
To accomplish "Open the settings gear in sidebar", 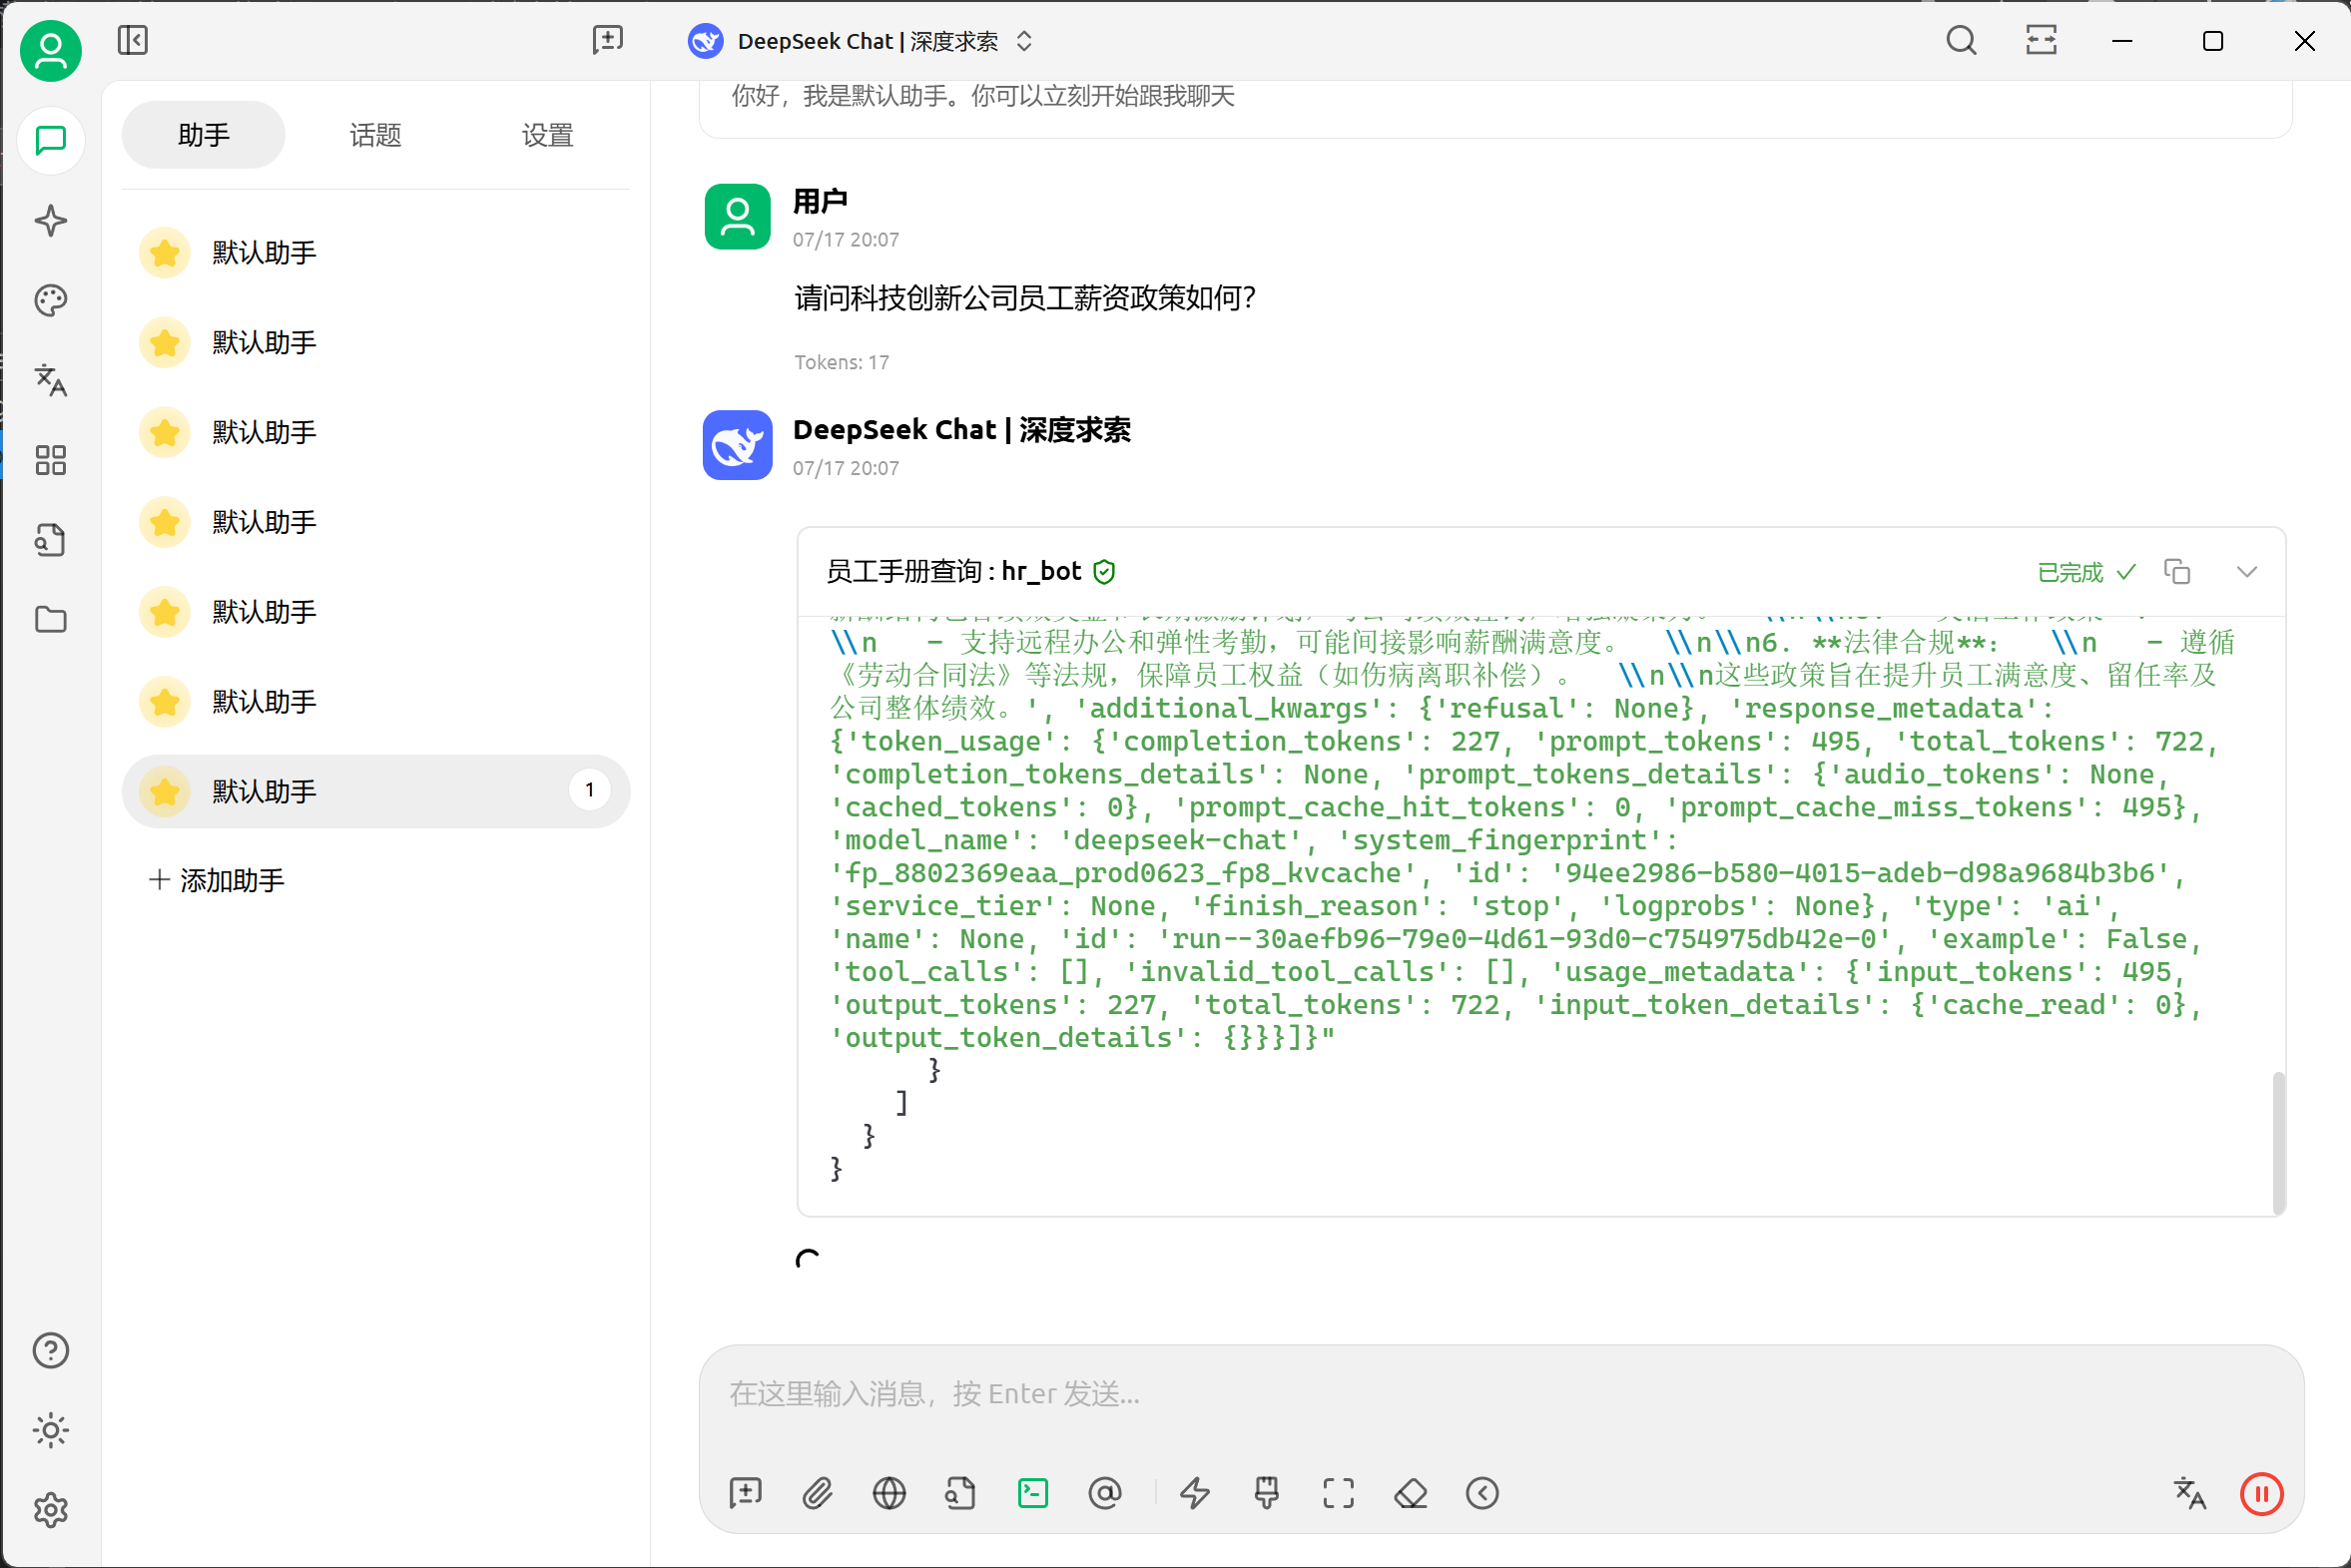I will 50,1510.
